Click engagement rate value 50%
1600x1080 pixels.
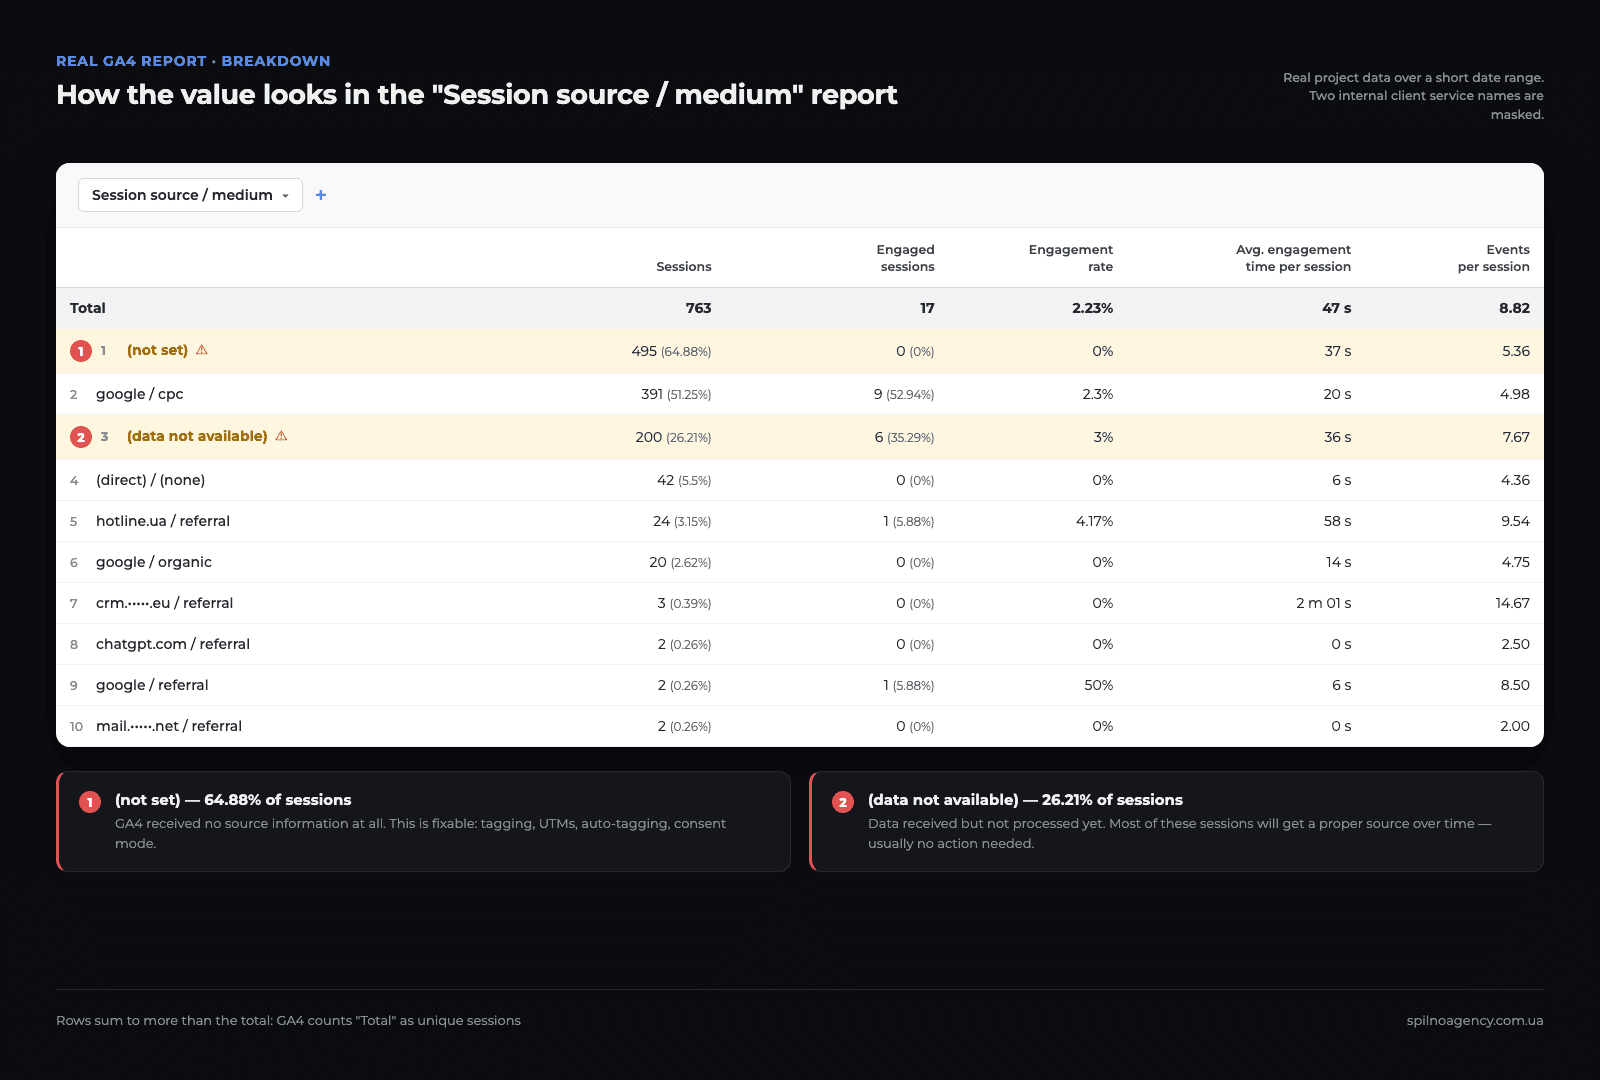click(x=1098, y=685)
